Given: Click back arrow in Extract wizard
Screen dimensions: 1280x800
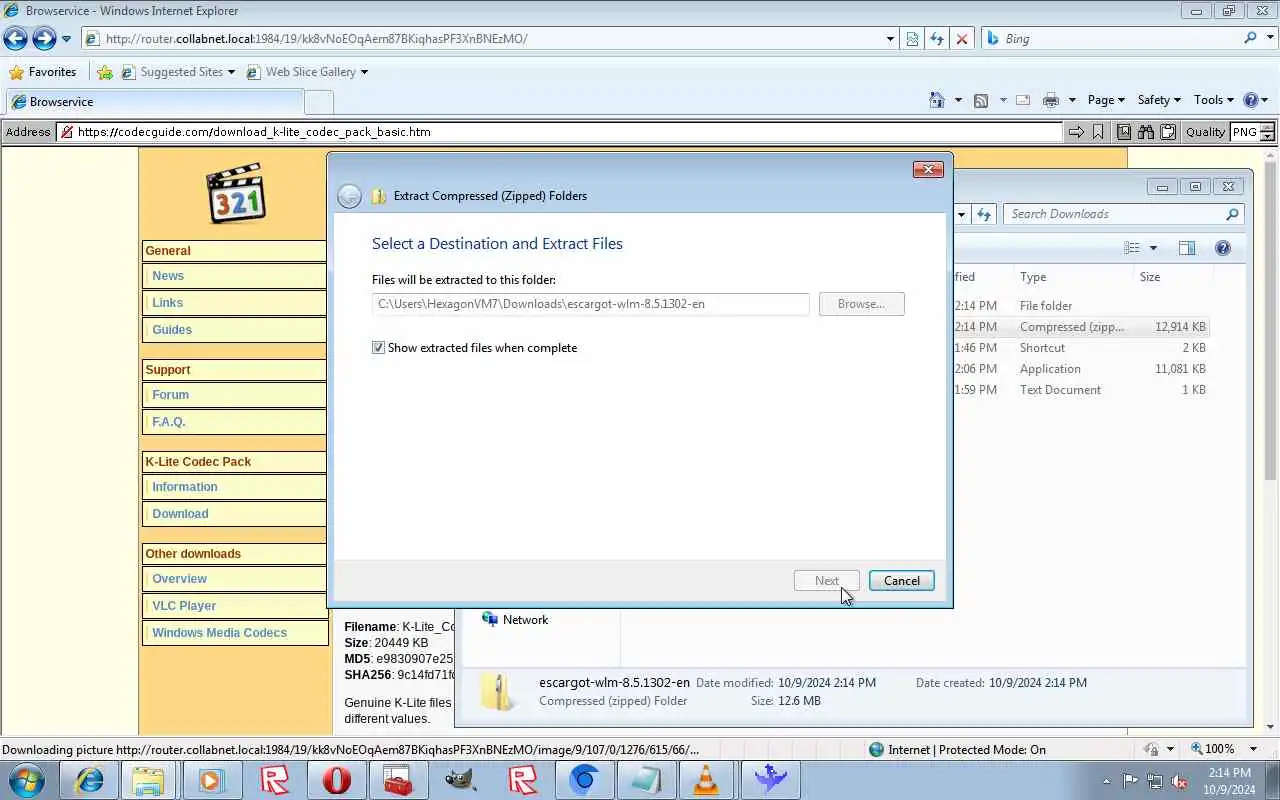Looking at the screenshot, I should pos(349,196).
